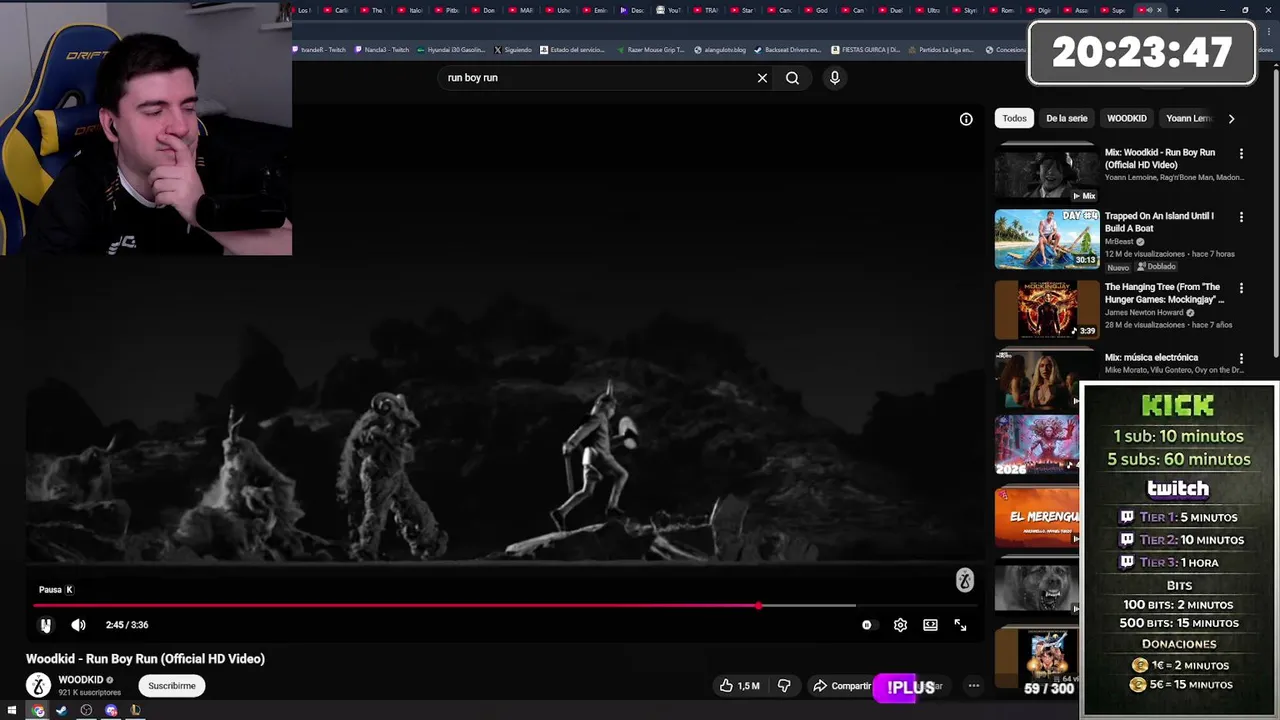Open more actions three-dot menu
Viewport: 1280px width, 720px height.
973,686
